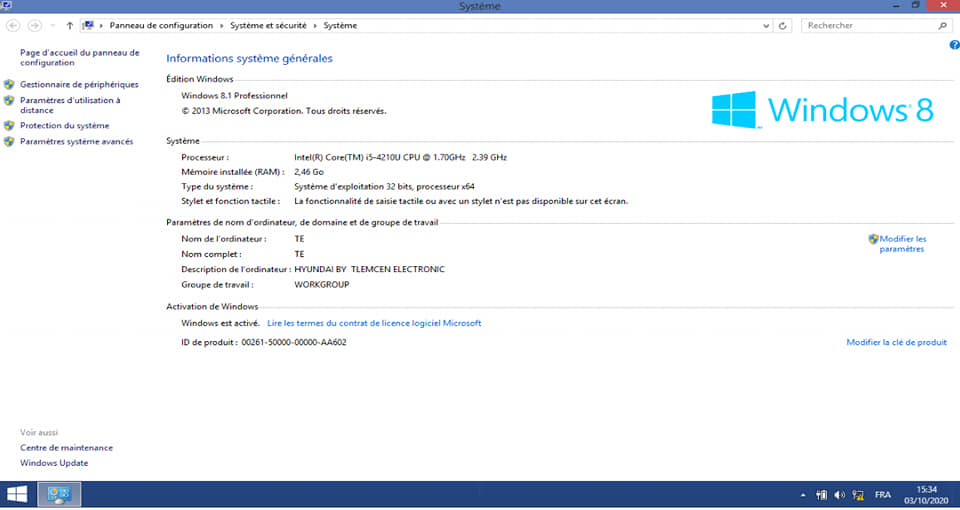This screenshot has width=960, height=510.
Task: Switch input language via FRA indicator
Action: (x=883, y=495)
